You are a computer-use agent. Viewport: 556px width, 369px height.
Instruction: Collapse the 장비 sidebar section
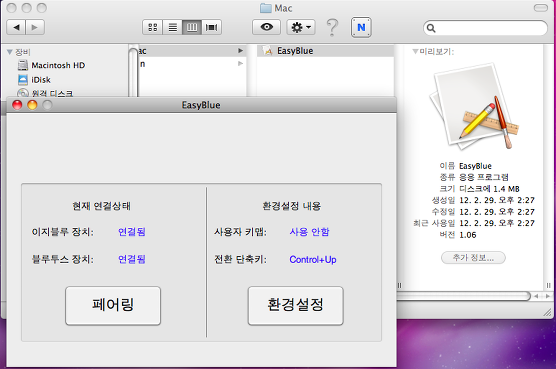pos(10,52)
